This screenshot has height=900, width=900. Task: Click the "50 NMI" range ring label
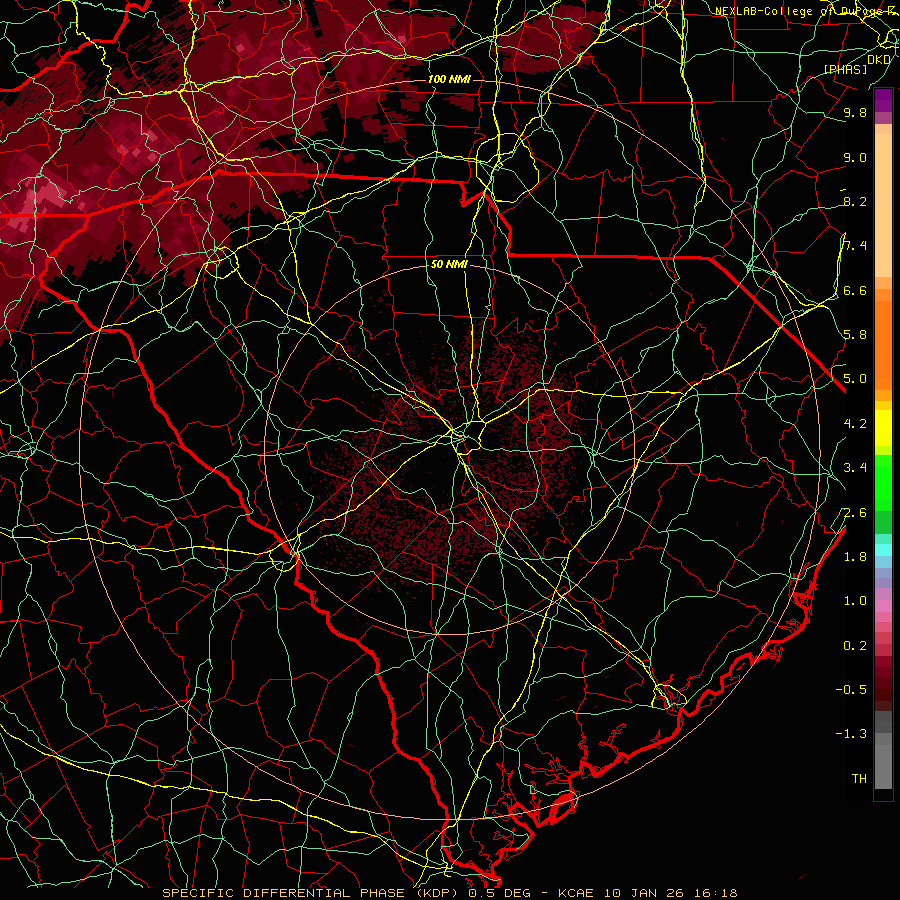point(449,264)
